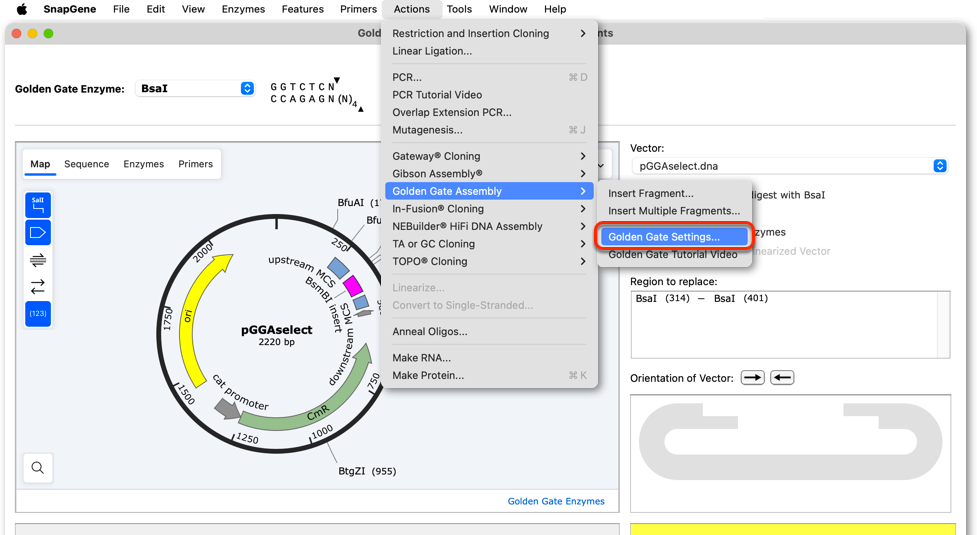The image size is (977, 535).
Task: Set vector orientation to right arrow
Action: pos(752,377)
